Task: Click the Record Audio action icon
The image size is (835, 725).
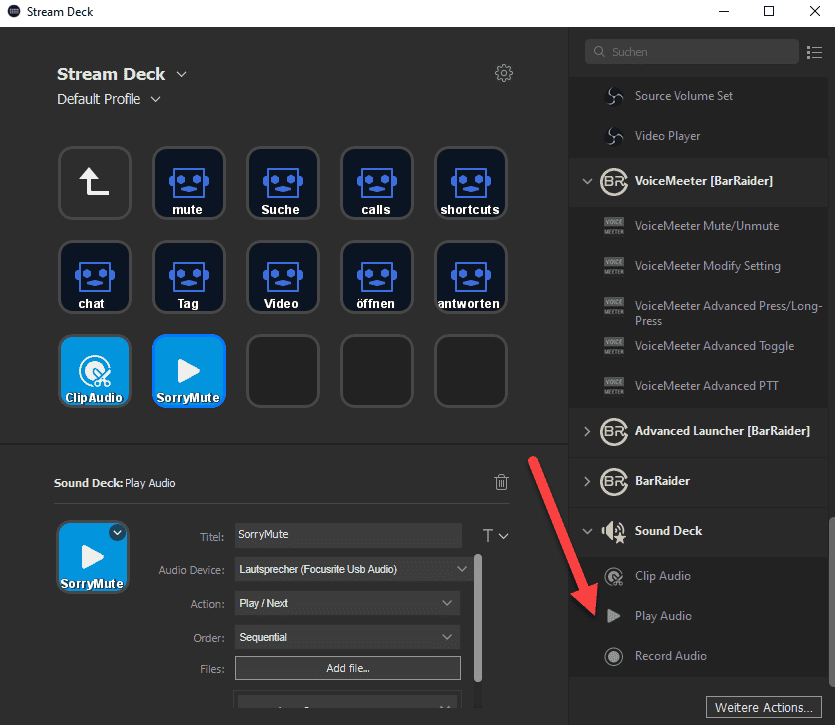Action: click(x=613, y=656)
